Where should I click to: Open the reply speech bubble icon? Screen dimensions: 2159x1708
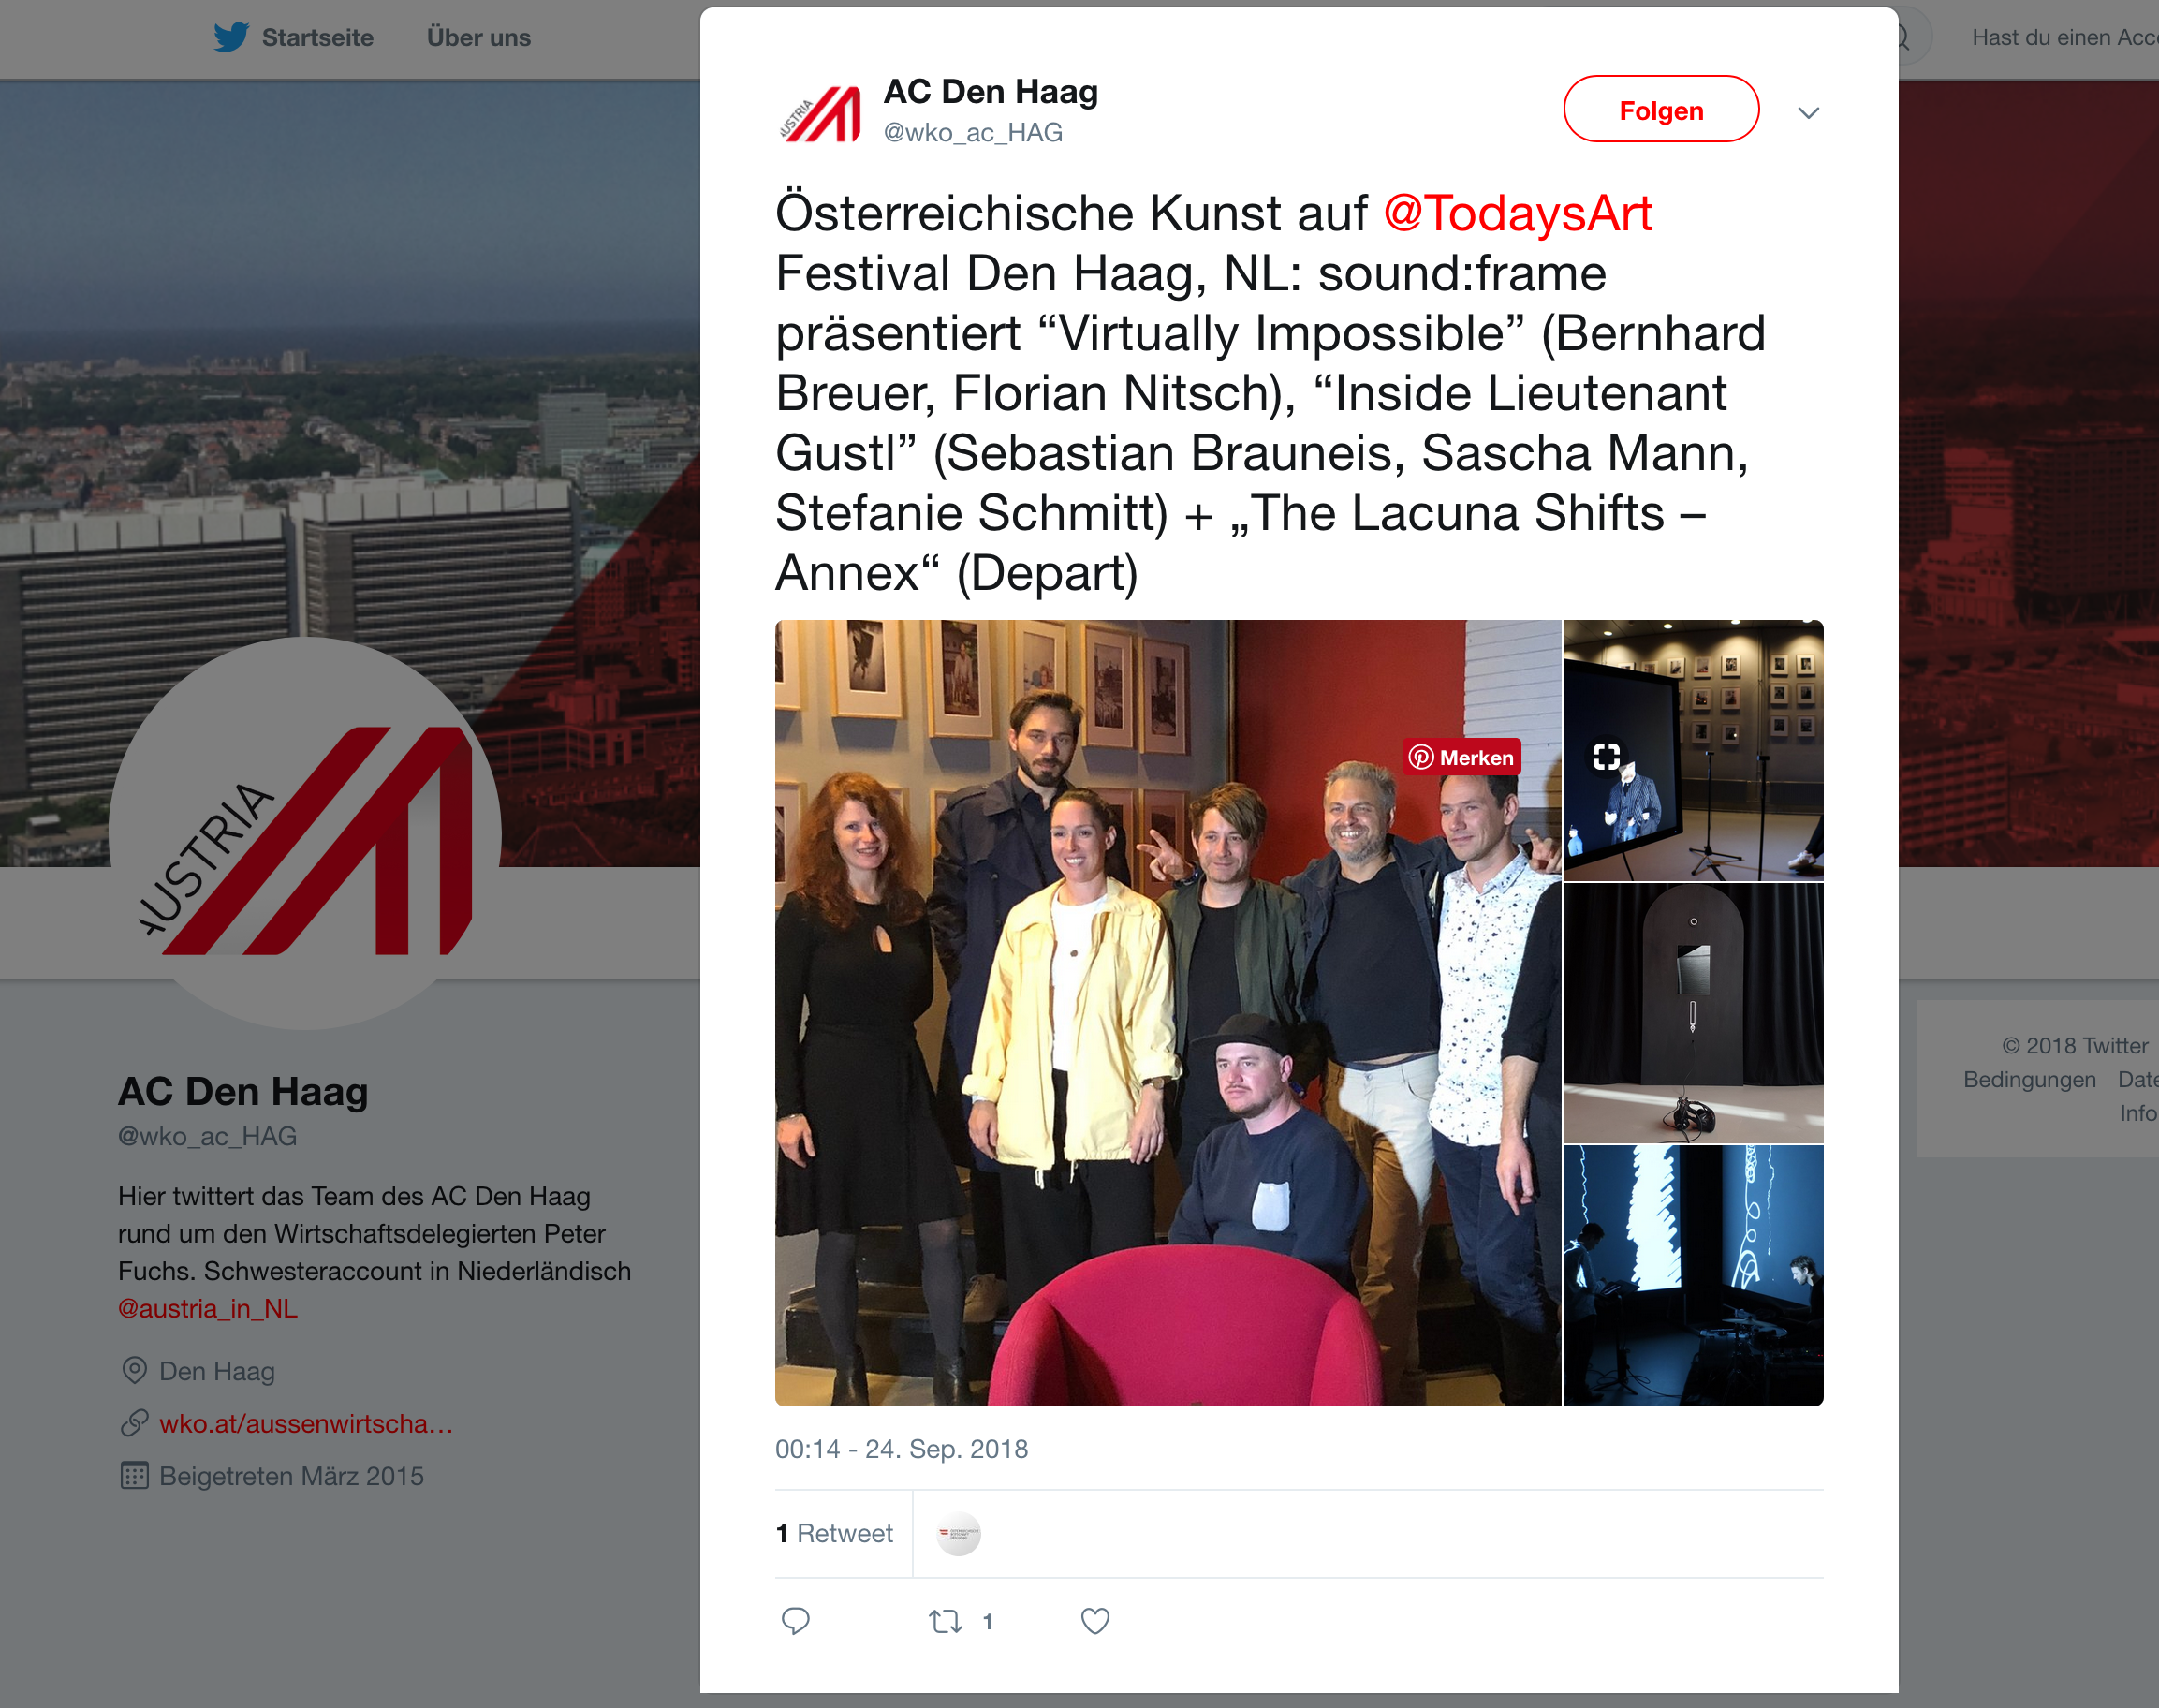pos(795,1621)
